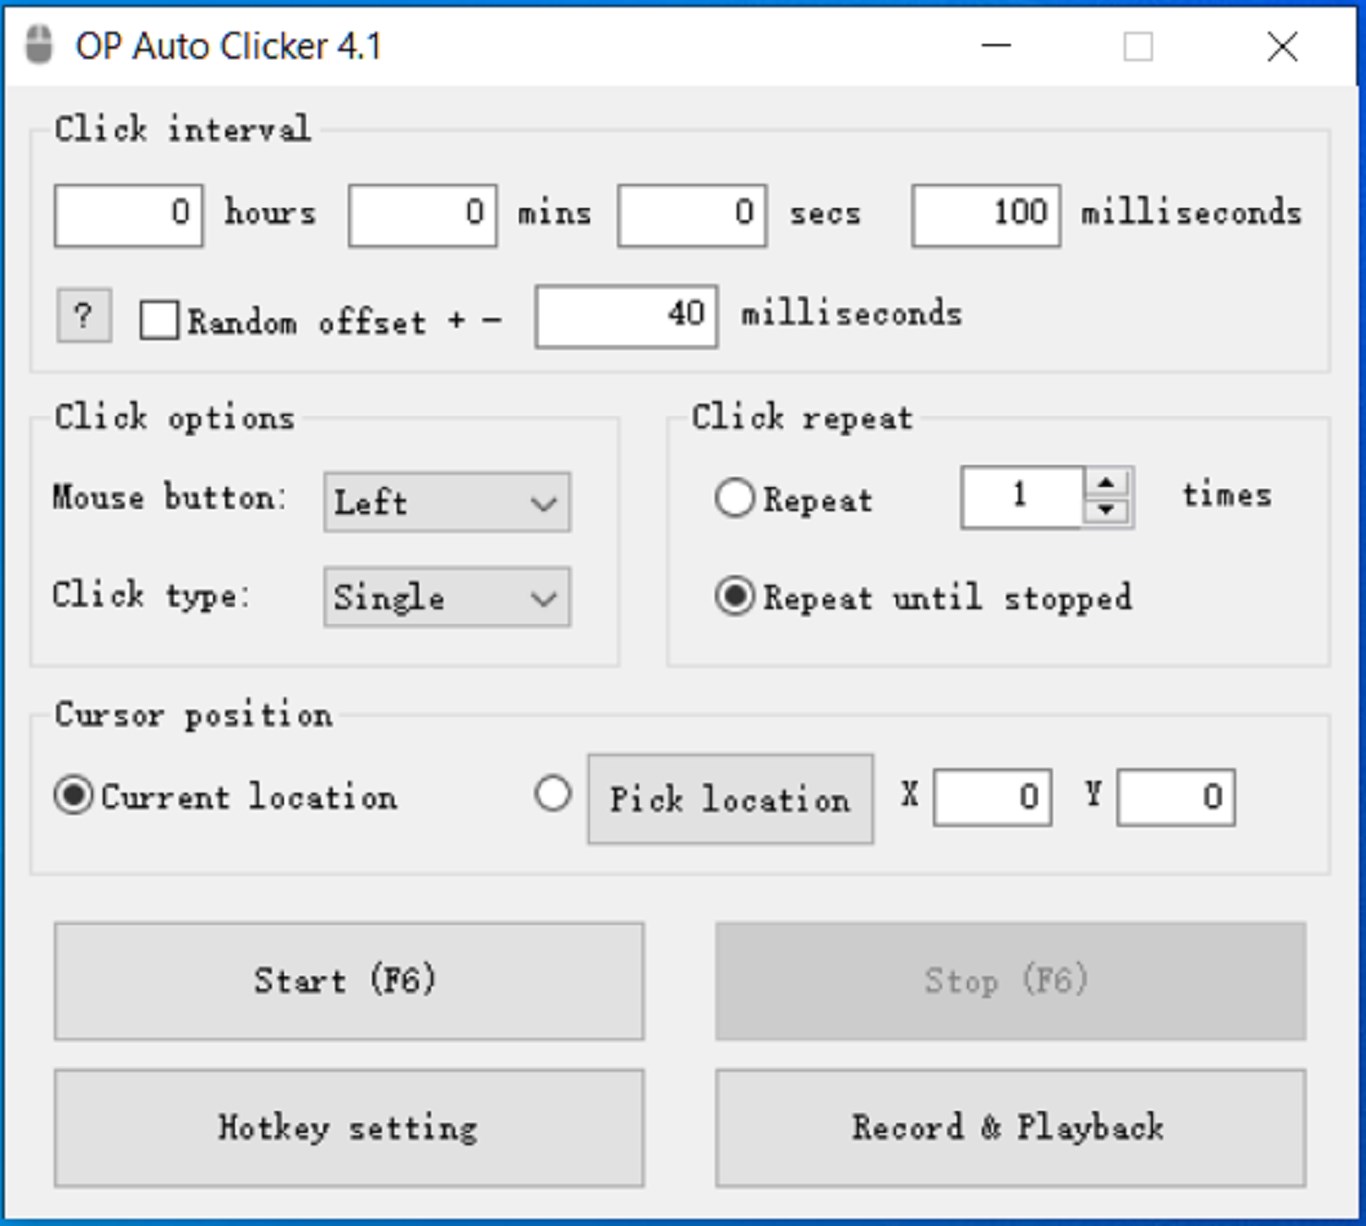This screenshot has height=1226, width=1366.
Task: Click the hours input field
Action: [x=128, y=213]
